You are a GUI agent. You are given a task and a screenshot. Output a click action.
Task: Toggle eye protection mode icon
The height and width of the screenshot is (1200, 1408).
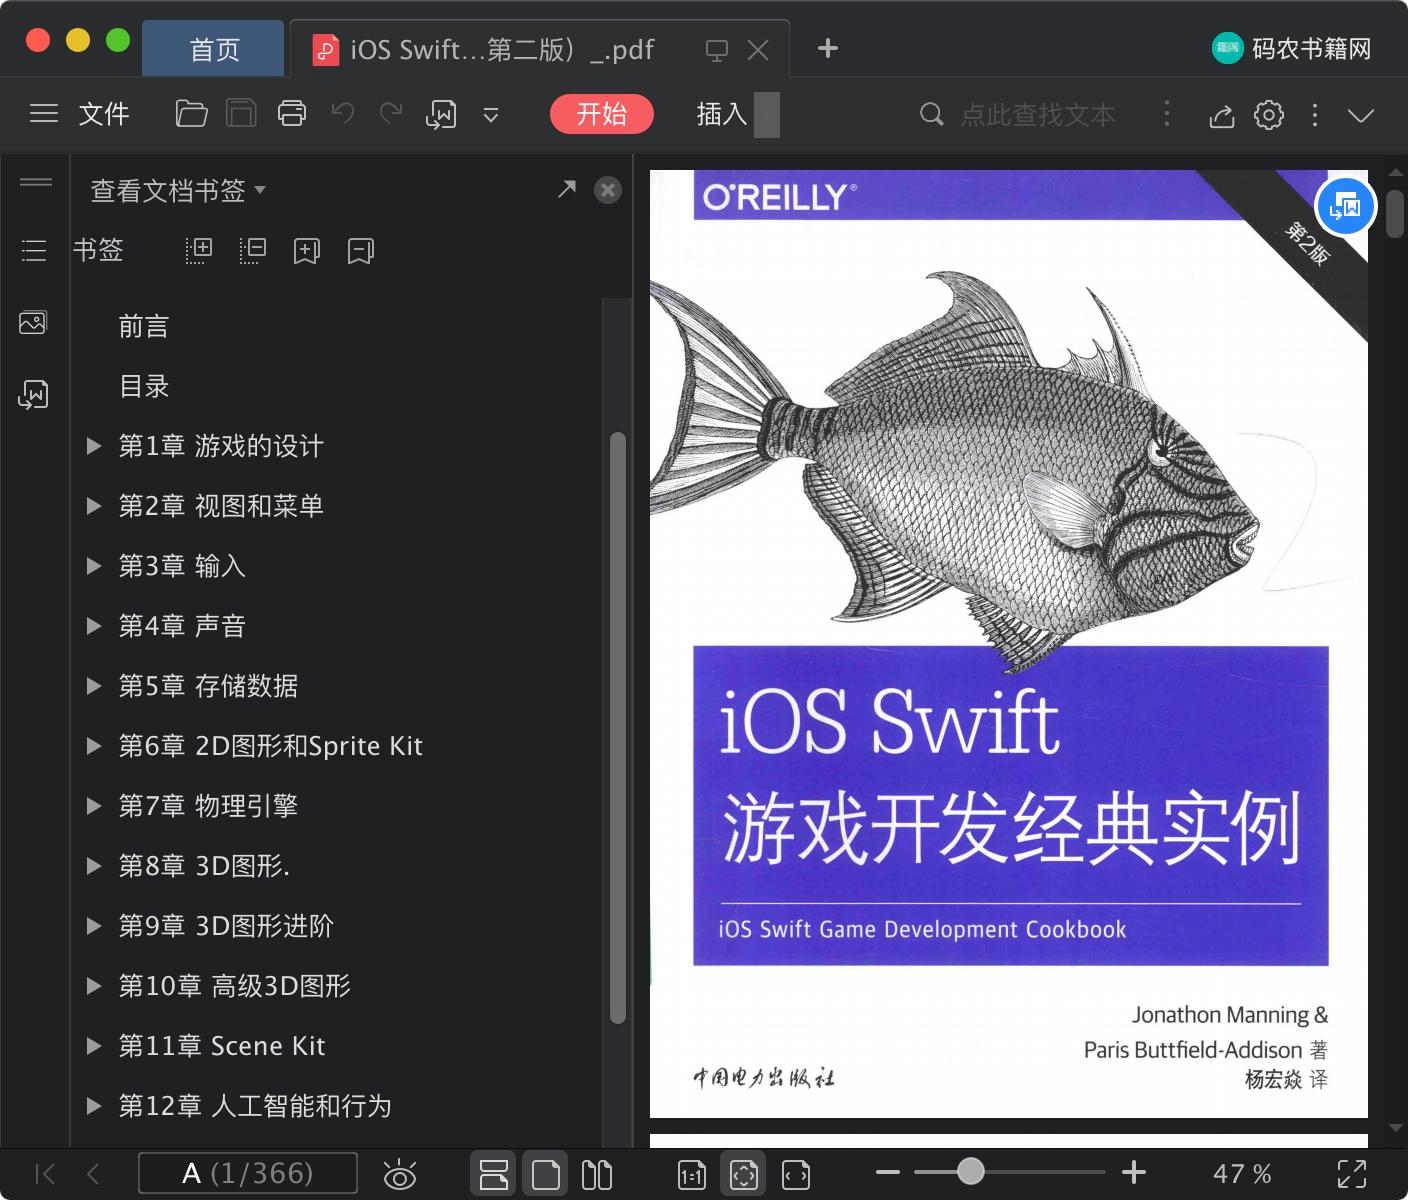(x=400, y=1174)
